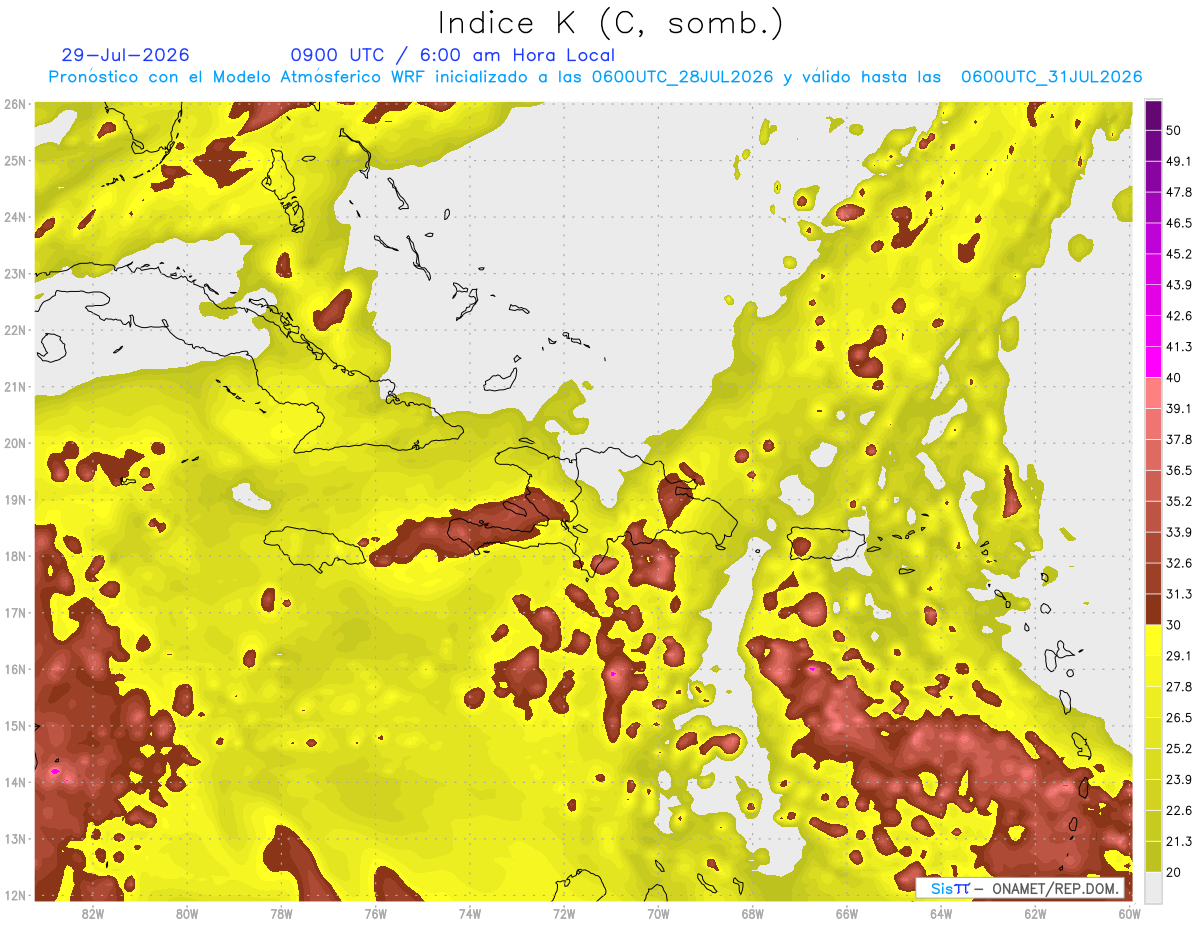Click color bar label '46.5'

click(1178, 223)
